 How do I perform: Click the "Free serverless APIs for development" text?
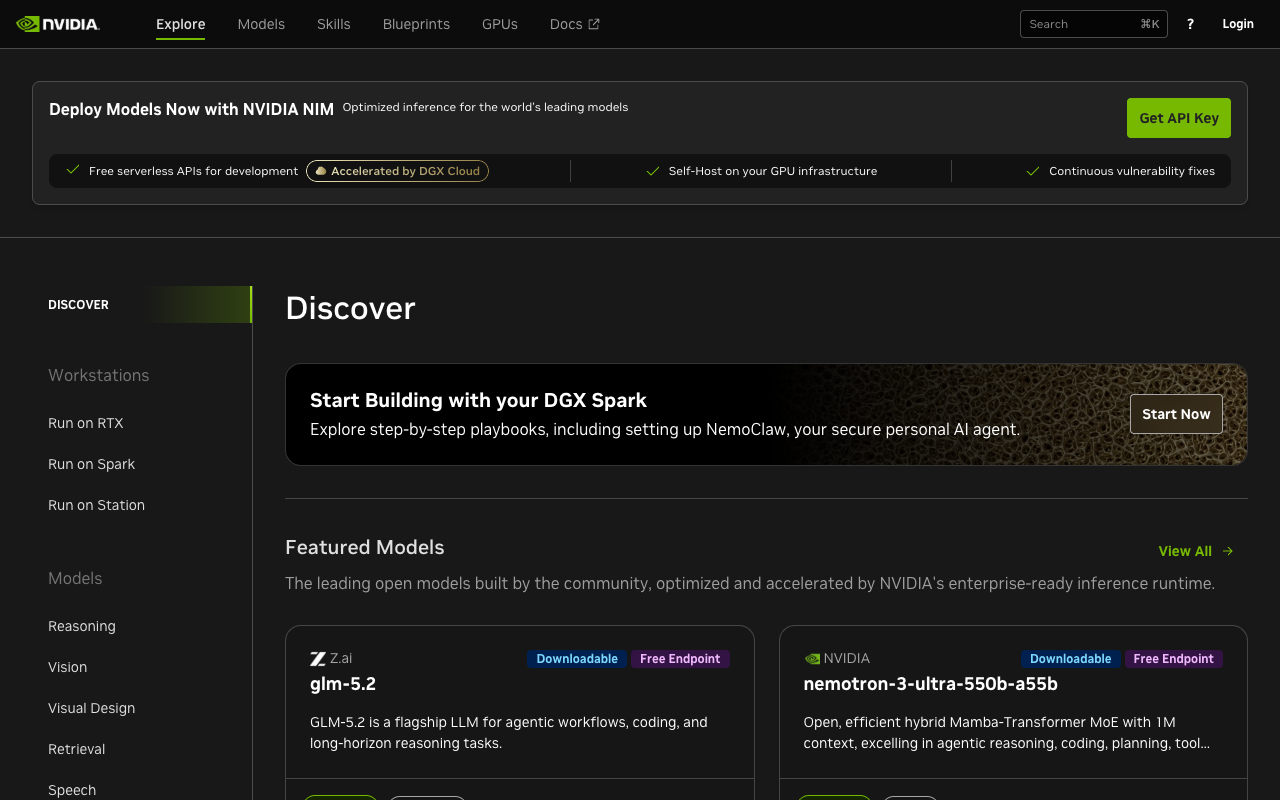pyautogui.click(x=193, y=171)
